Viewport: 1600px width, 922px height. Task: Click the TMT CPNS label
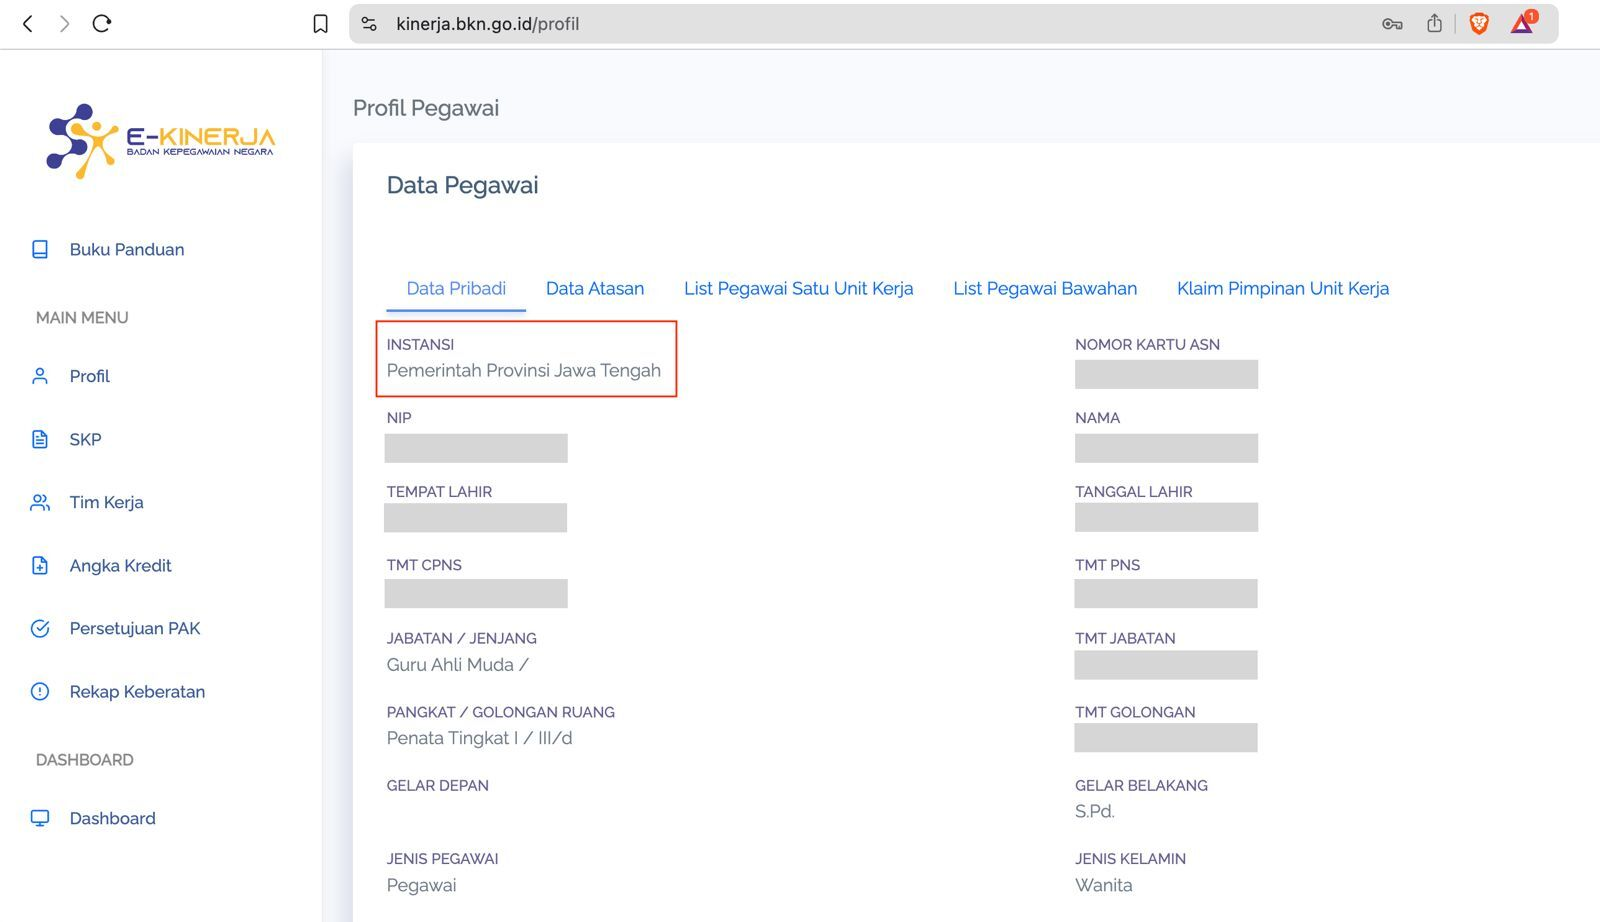424,565
